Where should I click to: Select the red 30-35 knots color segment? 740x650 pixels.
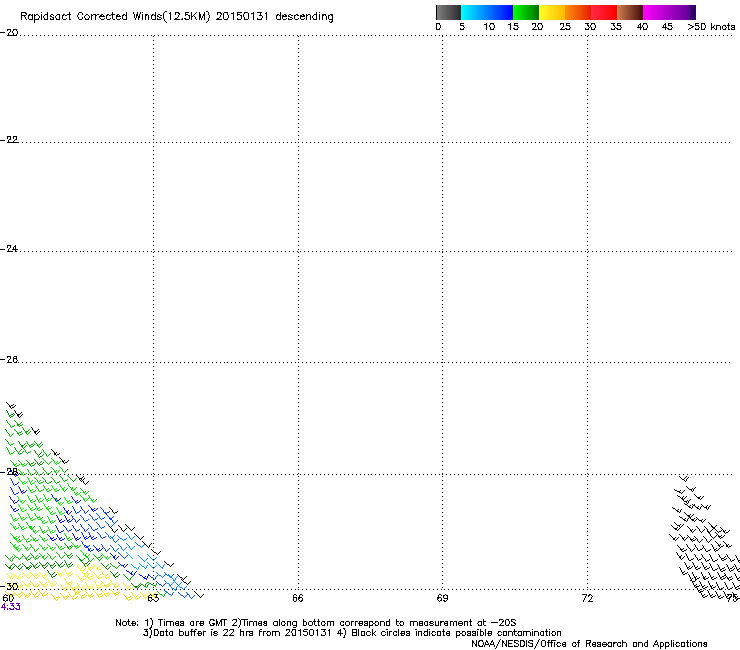tap(604, 12)
